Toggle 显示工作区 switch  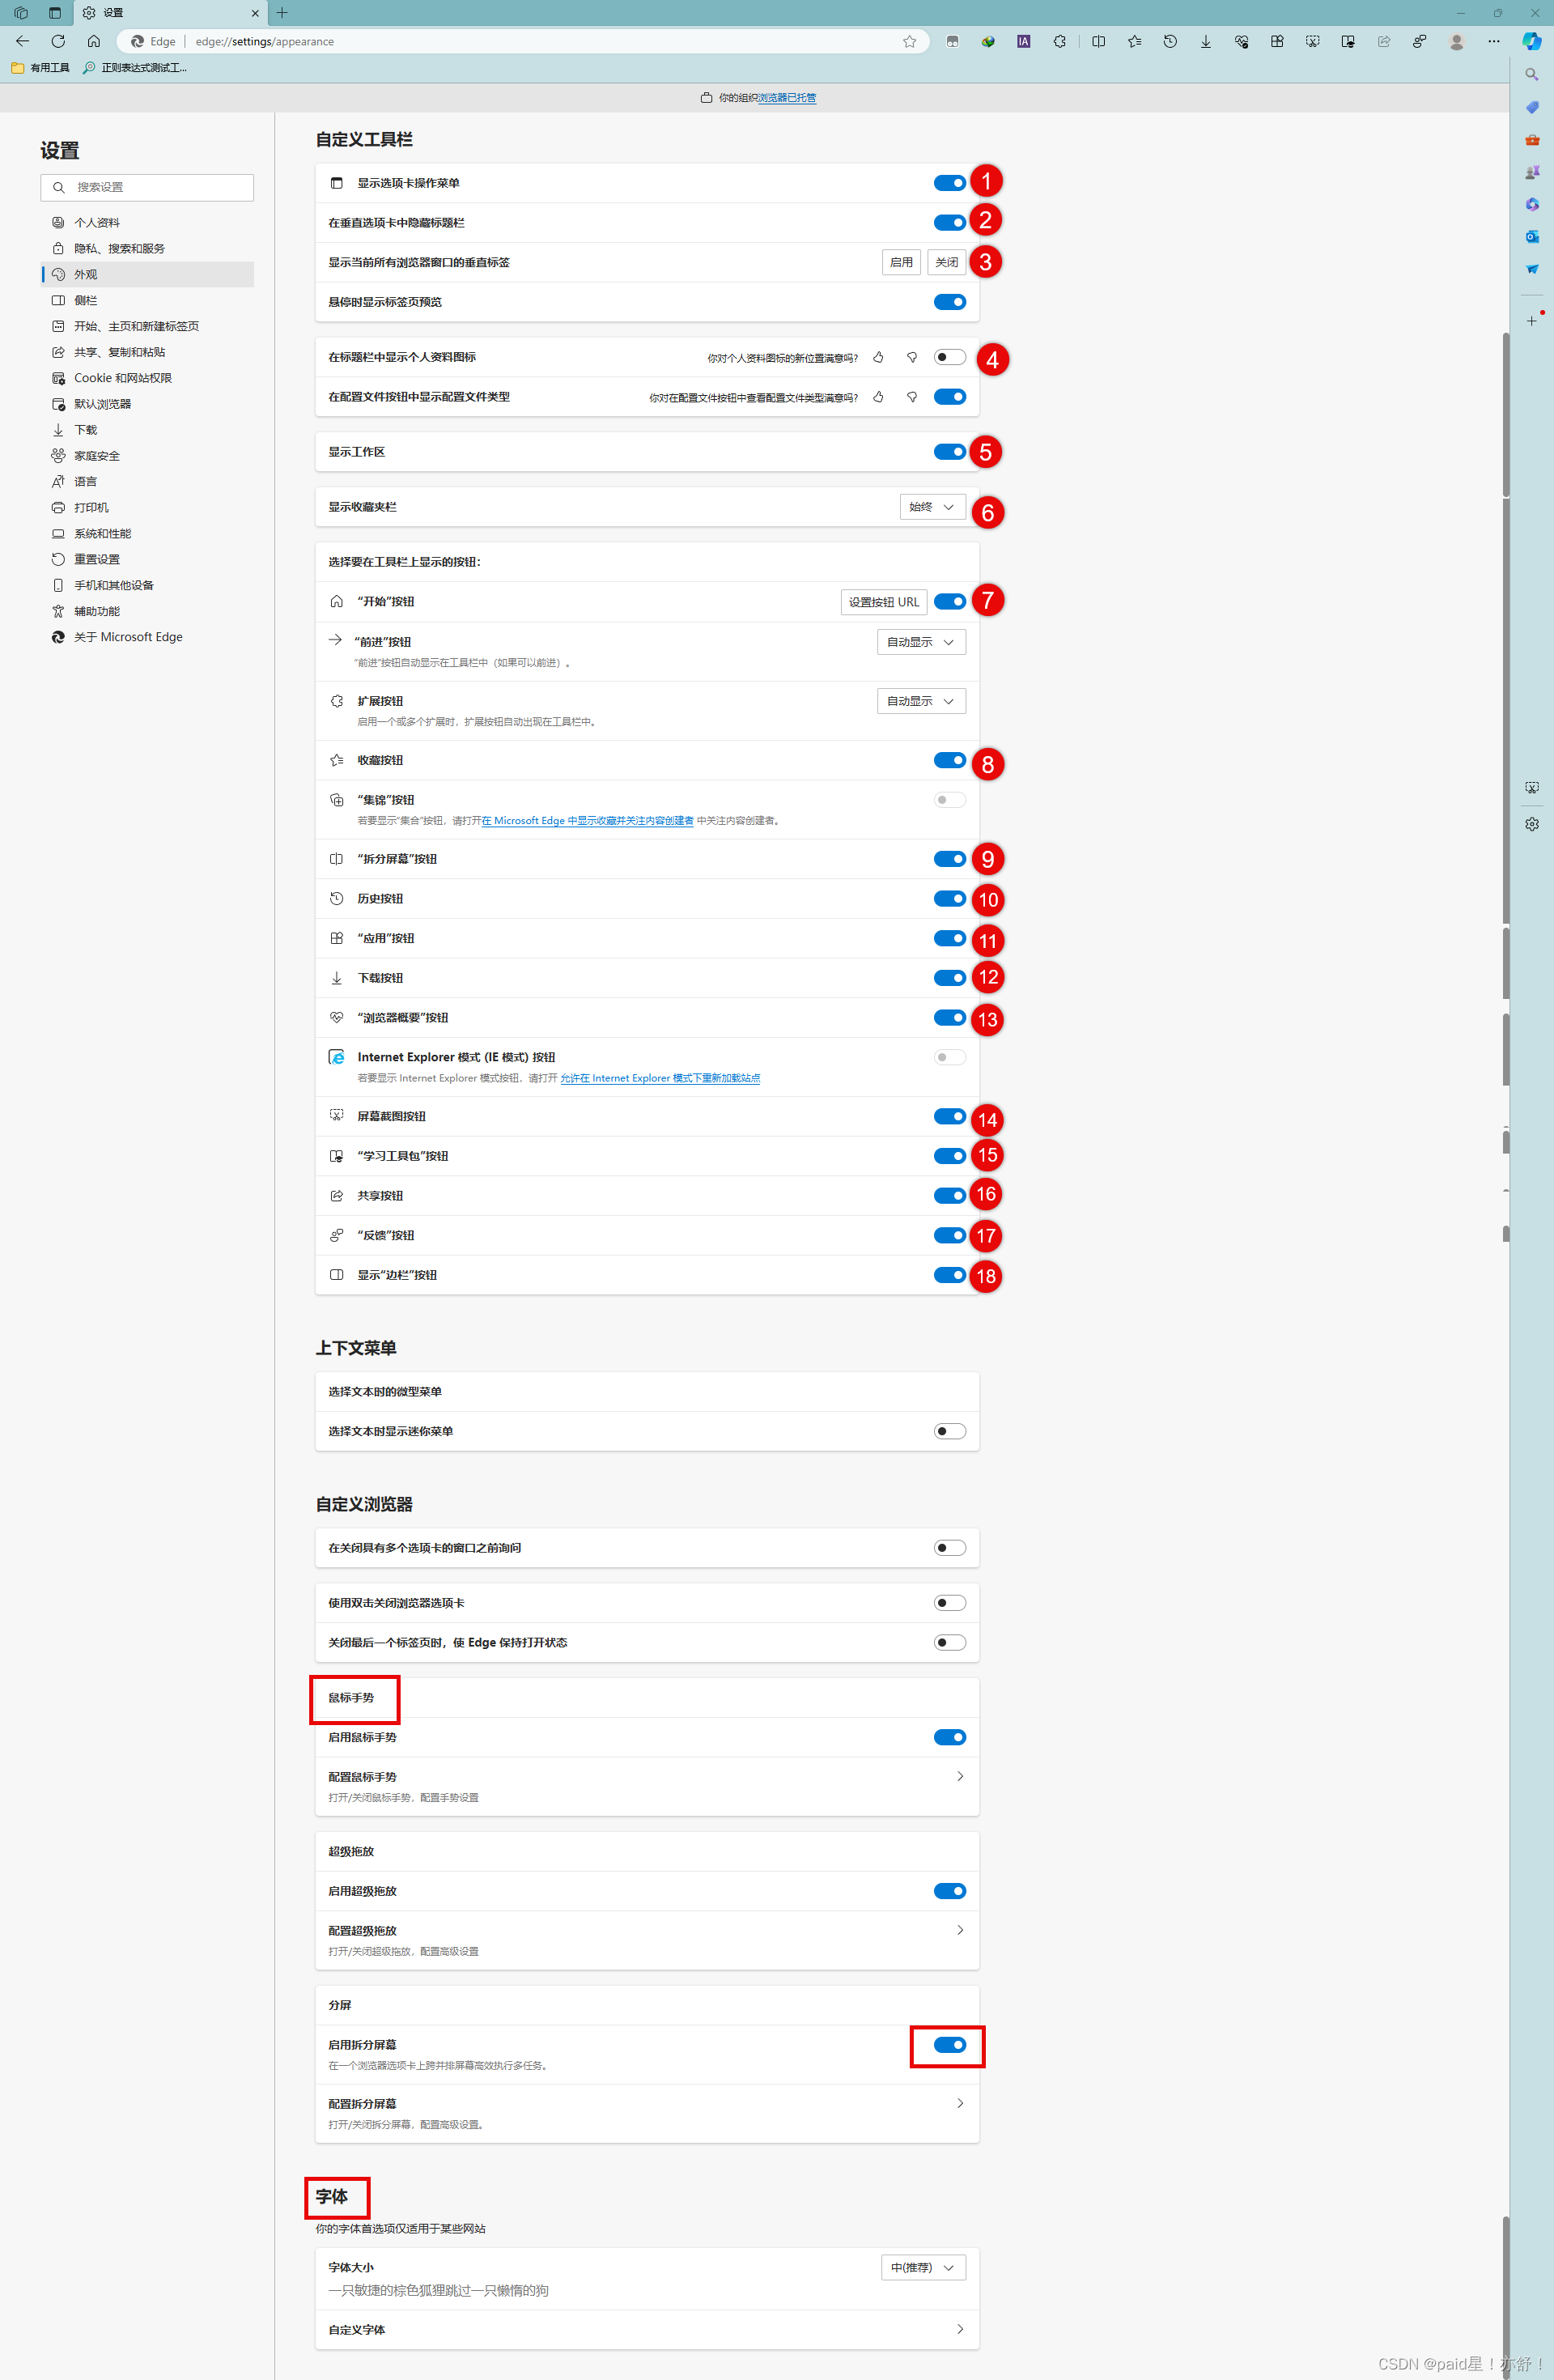click(x=949, y=452)
